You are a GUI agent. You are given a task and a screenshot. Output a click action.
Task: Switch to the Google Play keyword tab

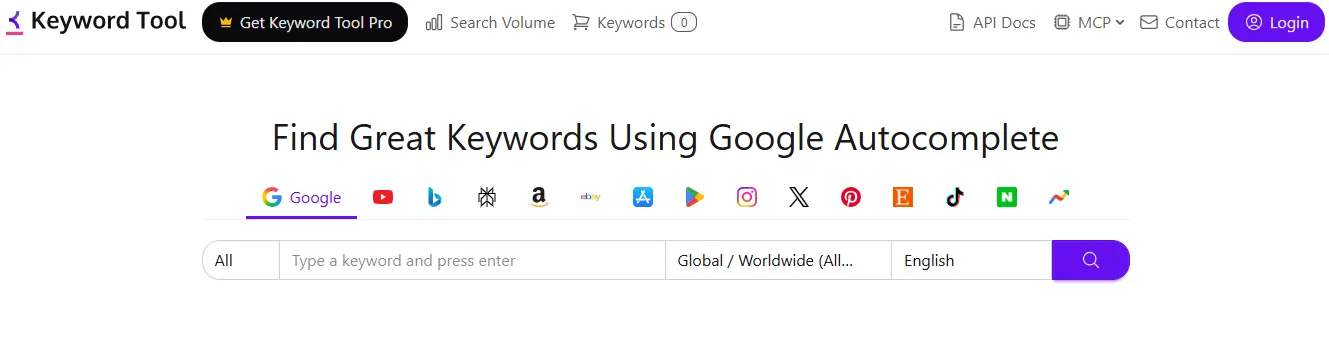point(695,198)
